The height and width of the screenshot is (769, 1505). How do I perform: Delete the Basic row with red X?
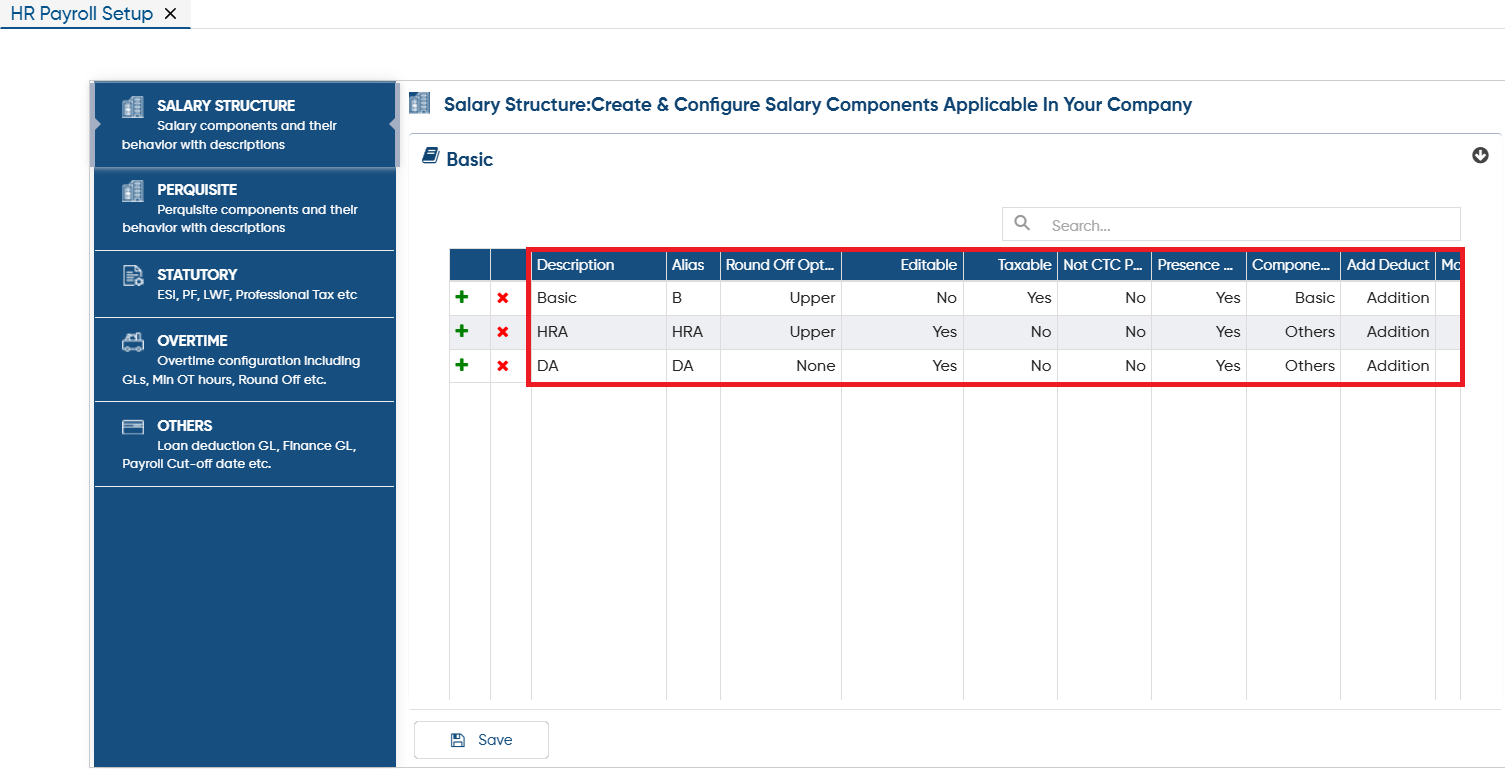click(503, 298)
